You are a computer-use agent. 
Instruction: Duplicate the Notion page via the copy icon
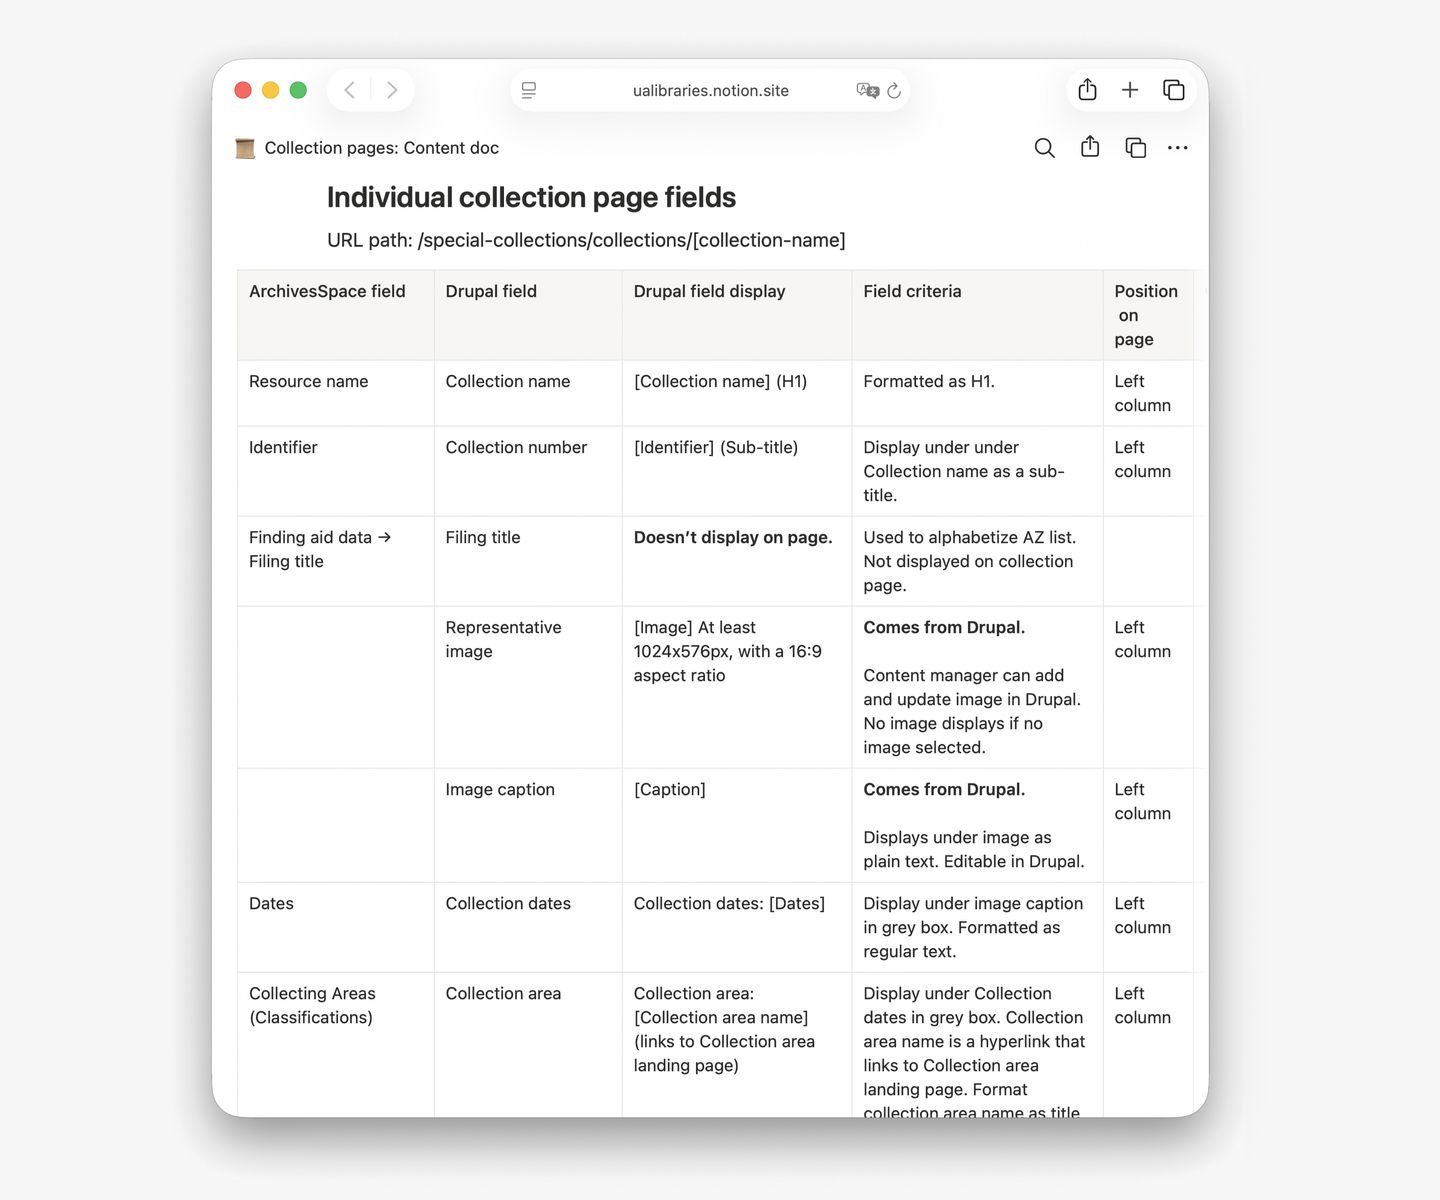click(x=1135, y=147)
